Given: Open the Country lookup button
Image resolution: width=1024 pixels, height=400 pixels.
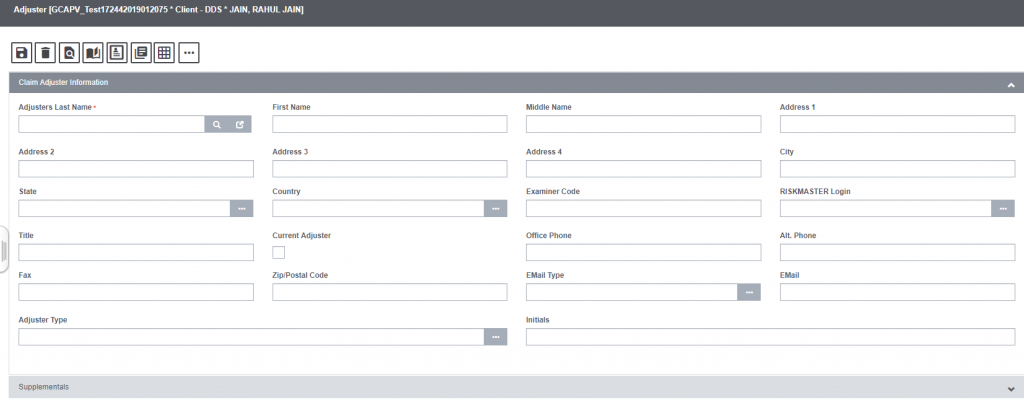Looking at the screenshot, I should coord(495,208).
